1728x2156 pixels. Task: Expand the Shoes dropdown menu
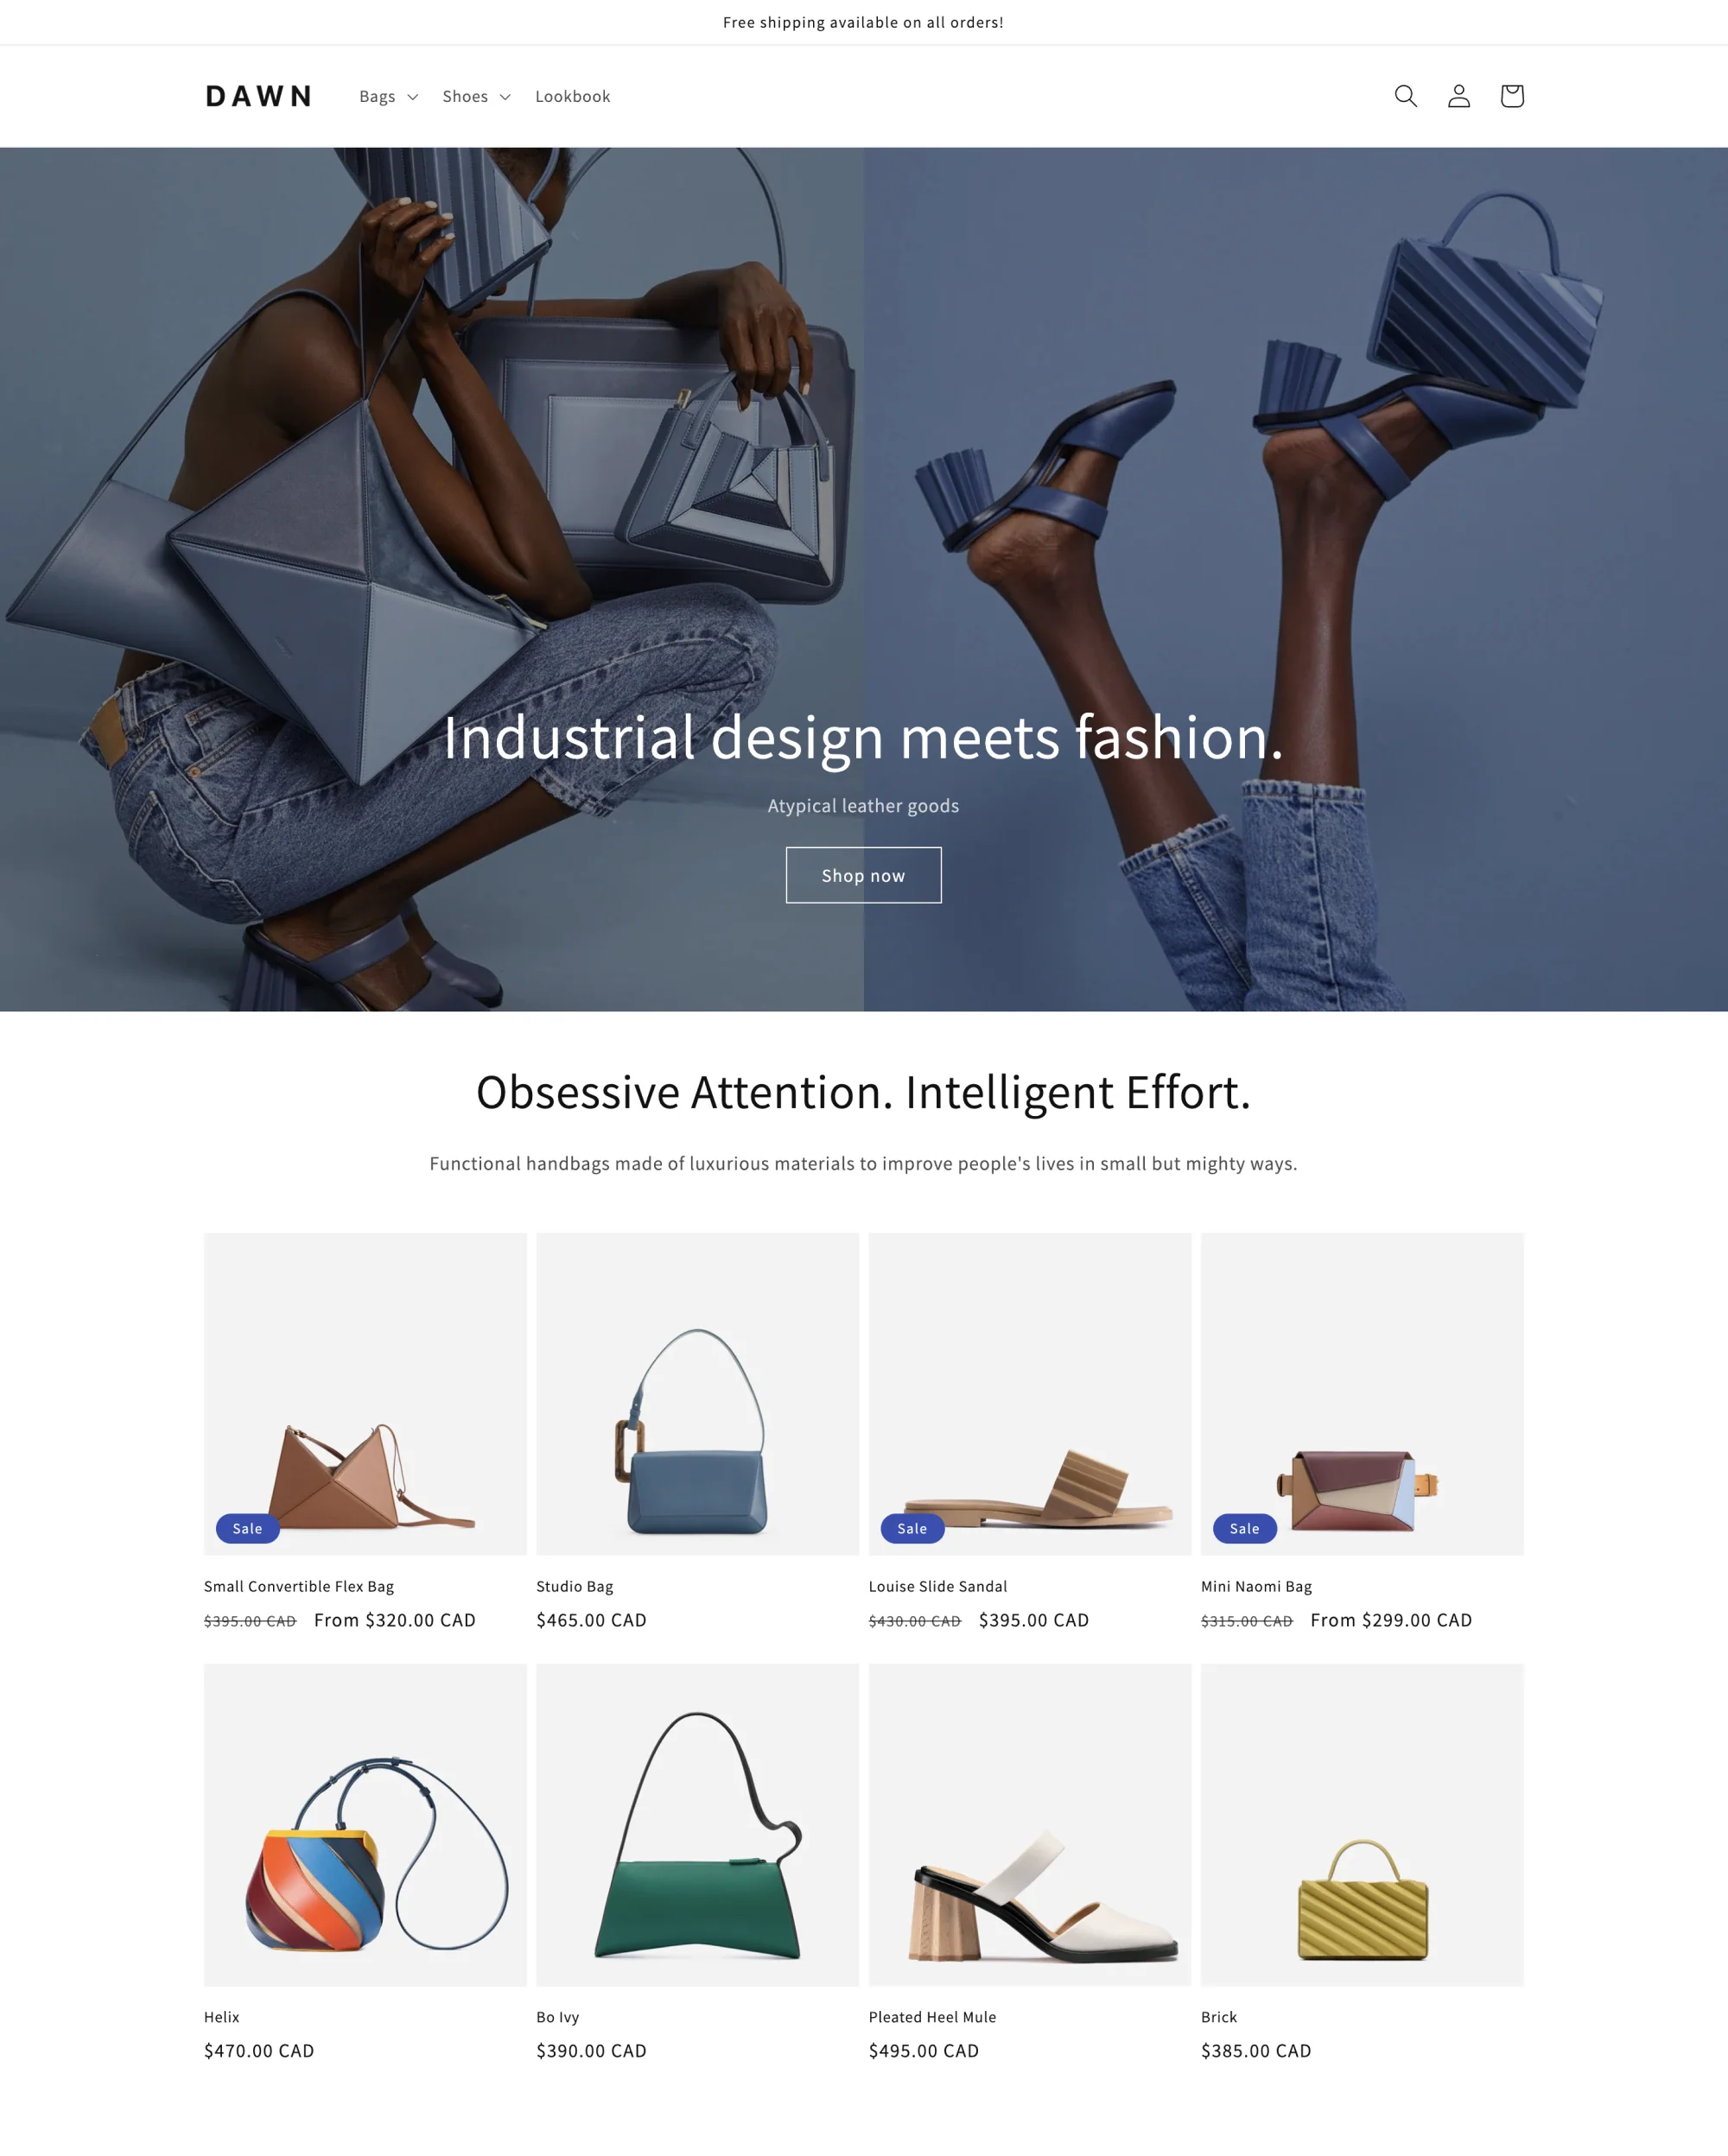476,95
